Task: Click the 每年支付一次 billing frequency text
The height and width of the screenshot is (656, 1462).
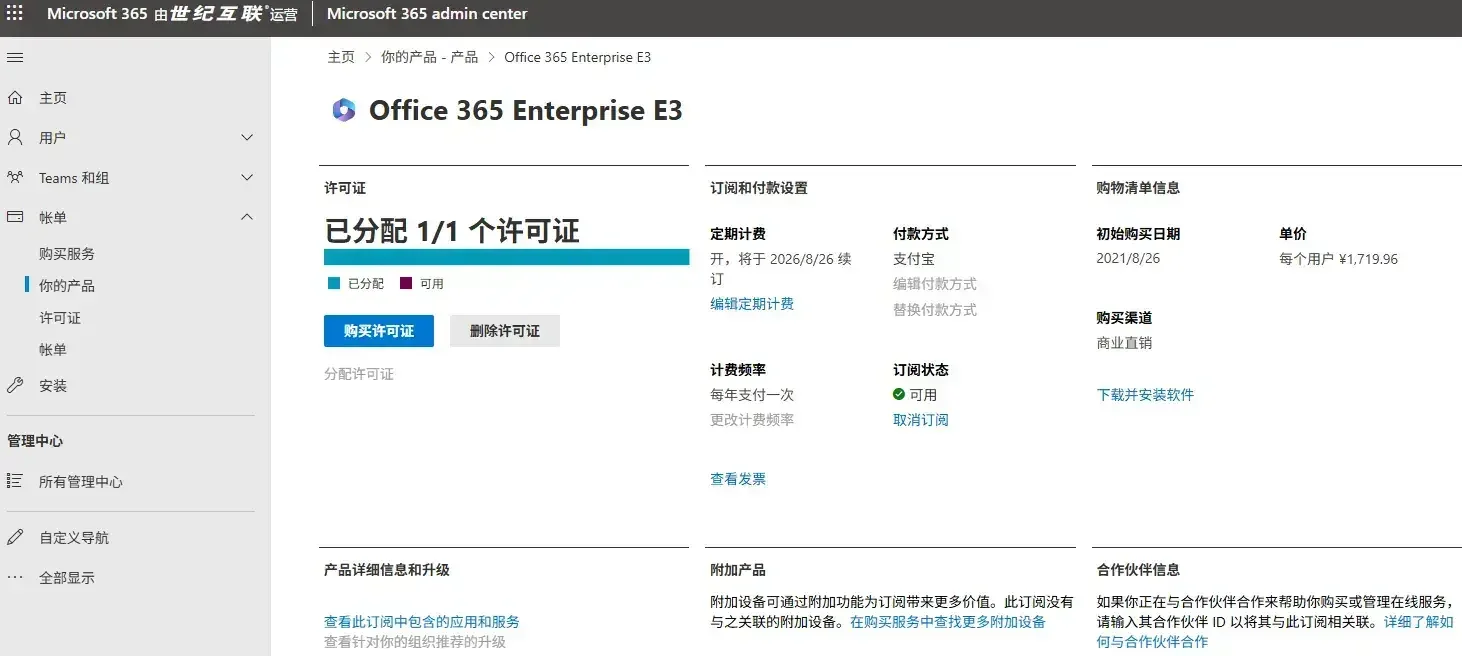Action: click(752, 395)
